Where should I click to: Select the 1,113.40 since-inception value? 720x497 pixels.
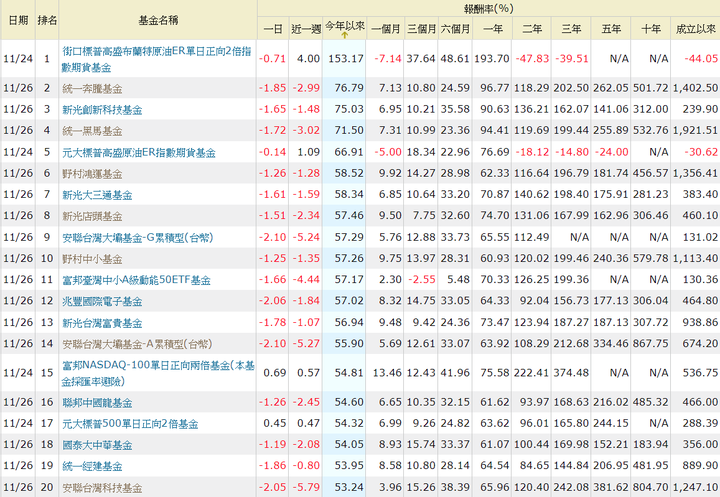click(695, 258)
